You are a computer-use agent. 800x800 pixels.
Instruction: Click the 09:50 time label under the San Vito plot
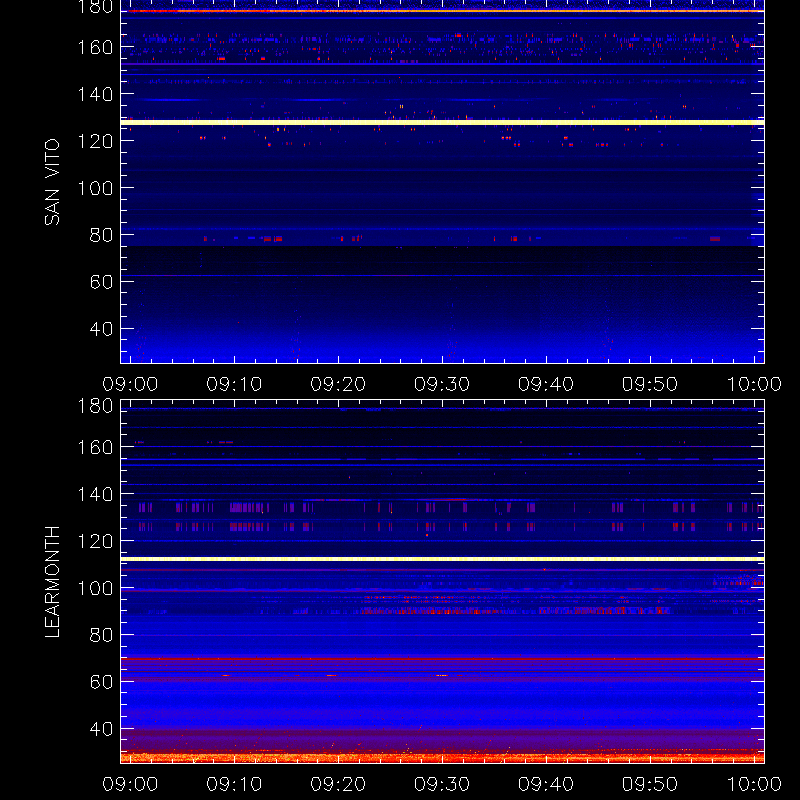coord(650,384)
